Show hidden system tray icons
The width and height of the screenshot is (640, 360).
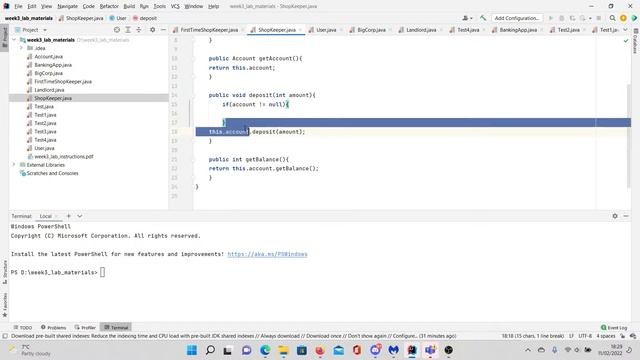click(528, 350)
